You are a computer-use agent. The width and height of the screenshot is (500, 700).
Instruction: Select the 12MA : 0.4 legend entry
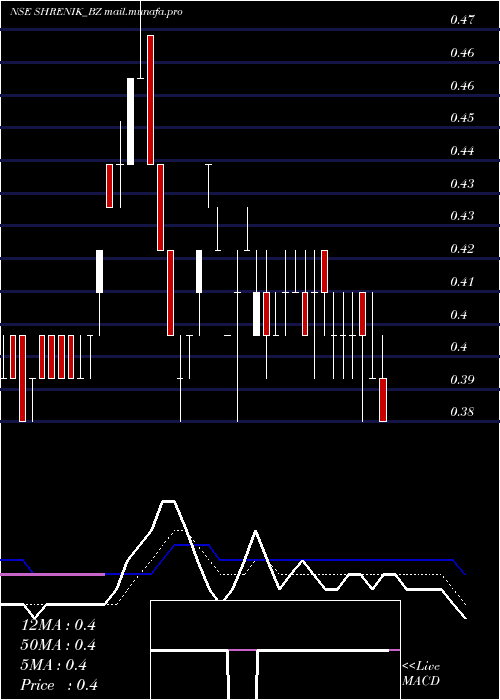(58, 625)
